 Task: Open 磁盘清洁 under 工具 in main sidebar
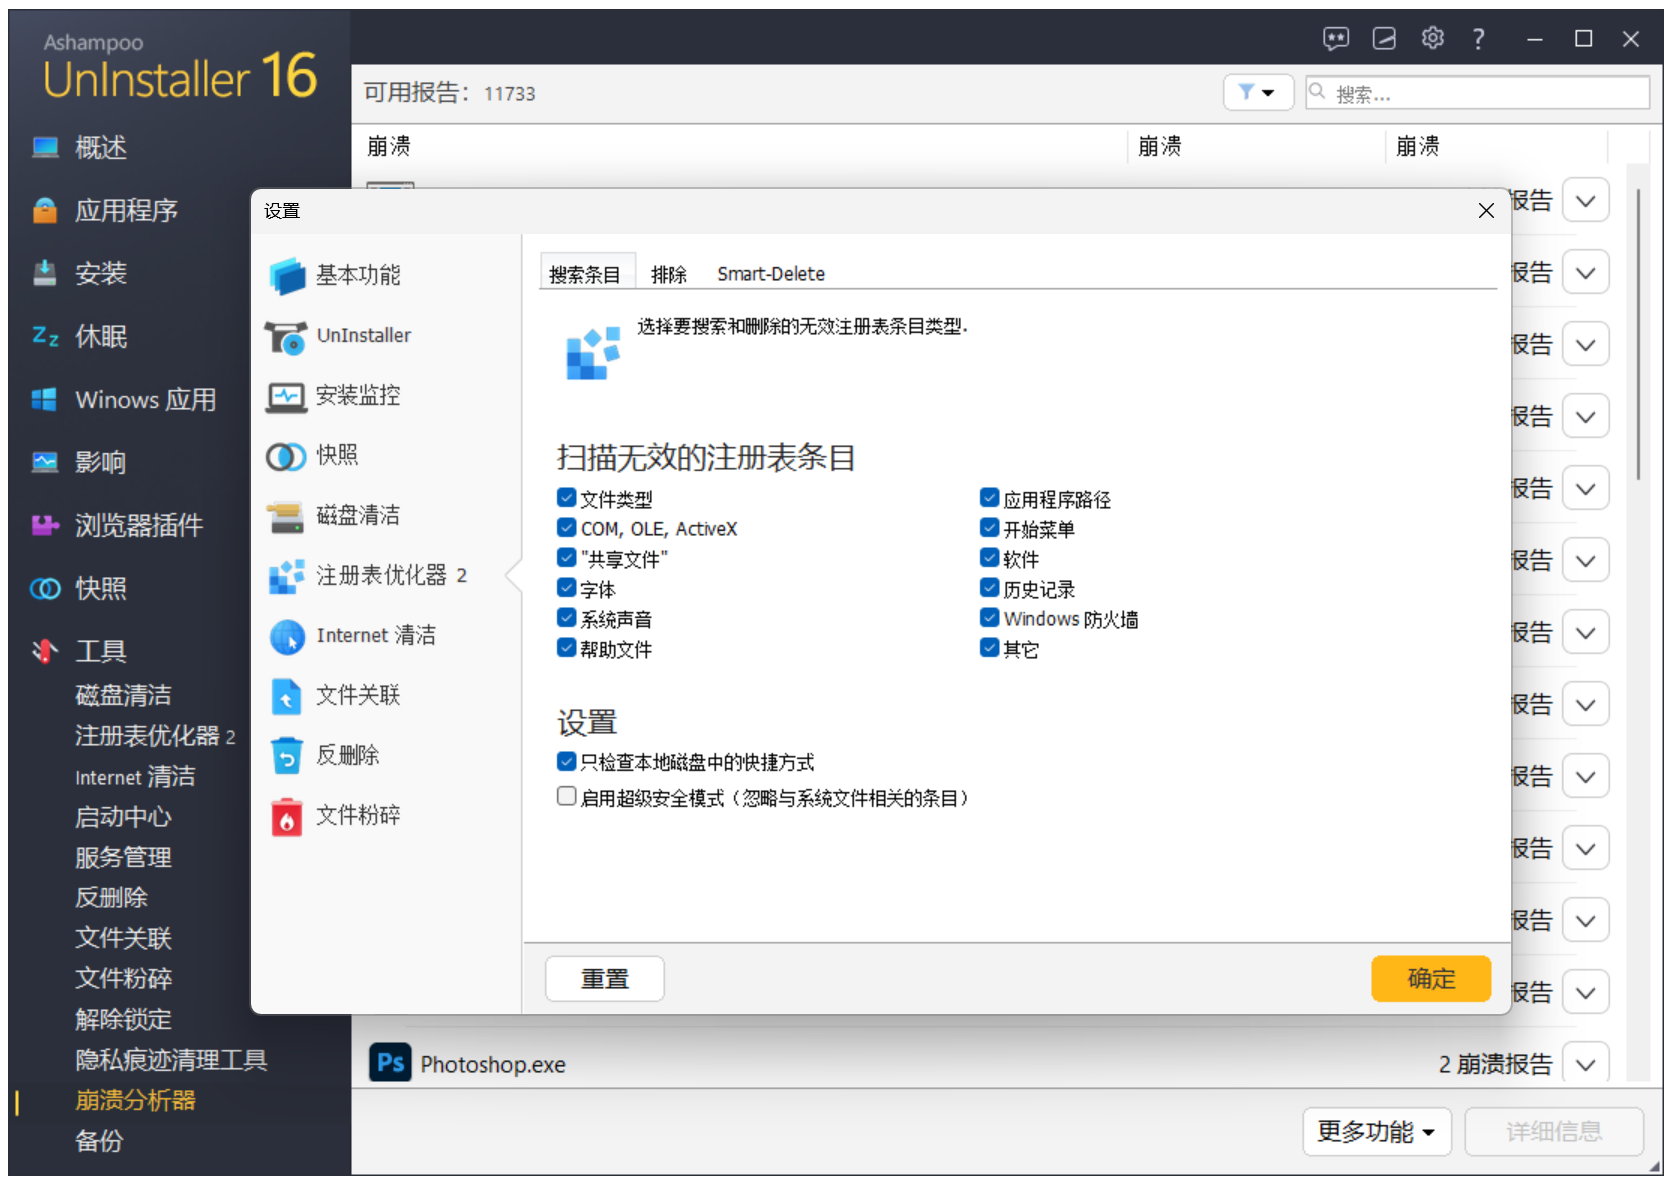click(x=124, y=696)
